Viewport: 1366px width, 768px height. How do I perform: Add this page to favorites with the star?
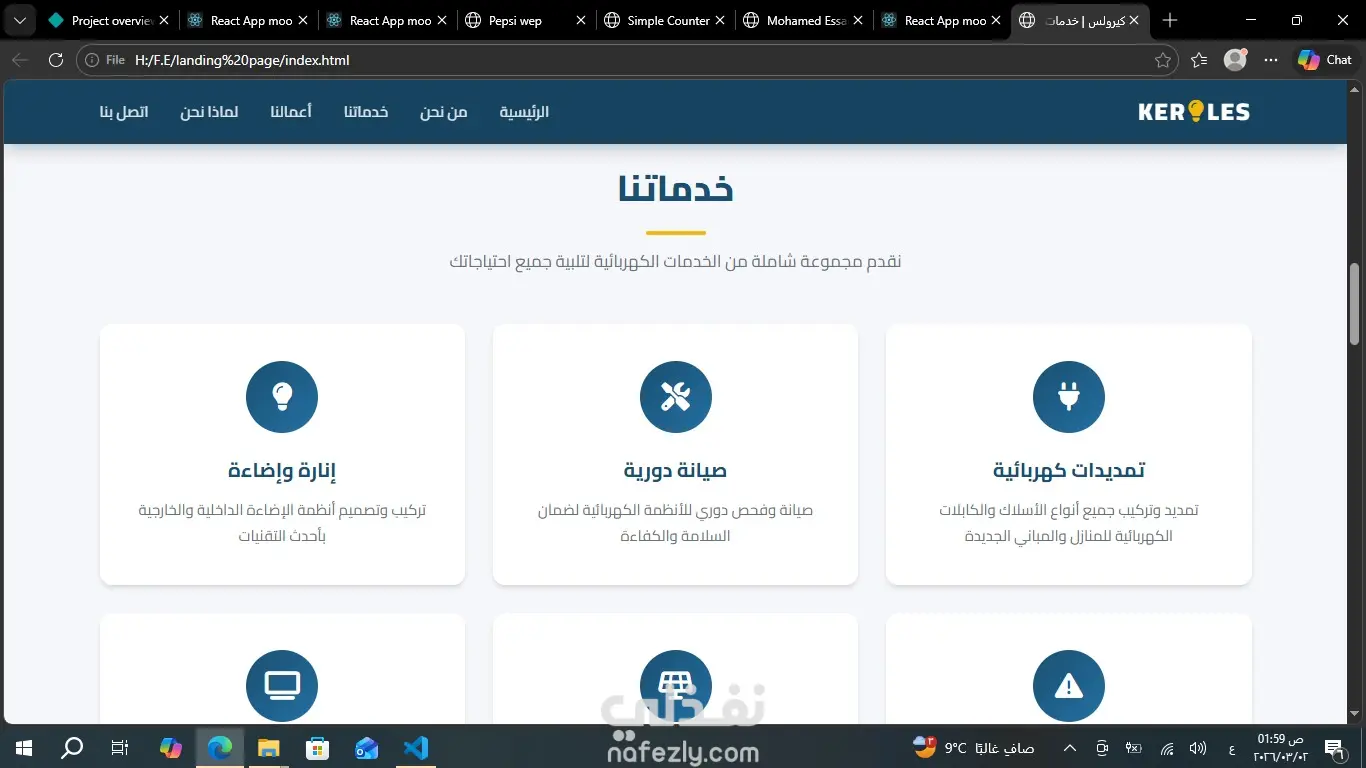tap(1162, 60)
